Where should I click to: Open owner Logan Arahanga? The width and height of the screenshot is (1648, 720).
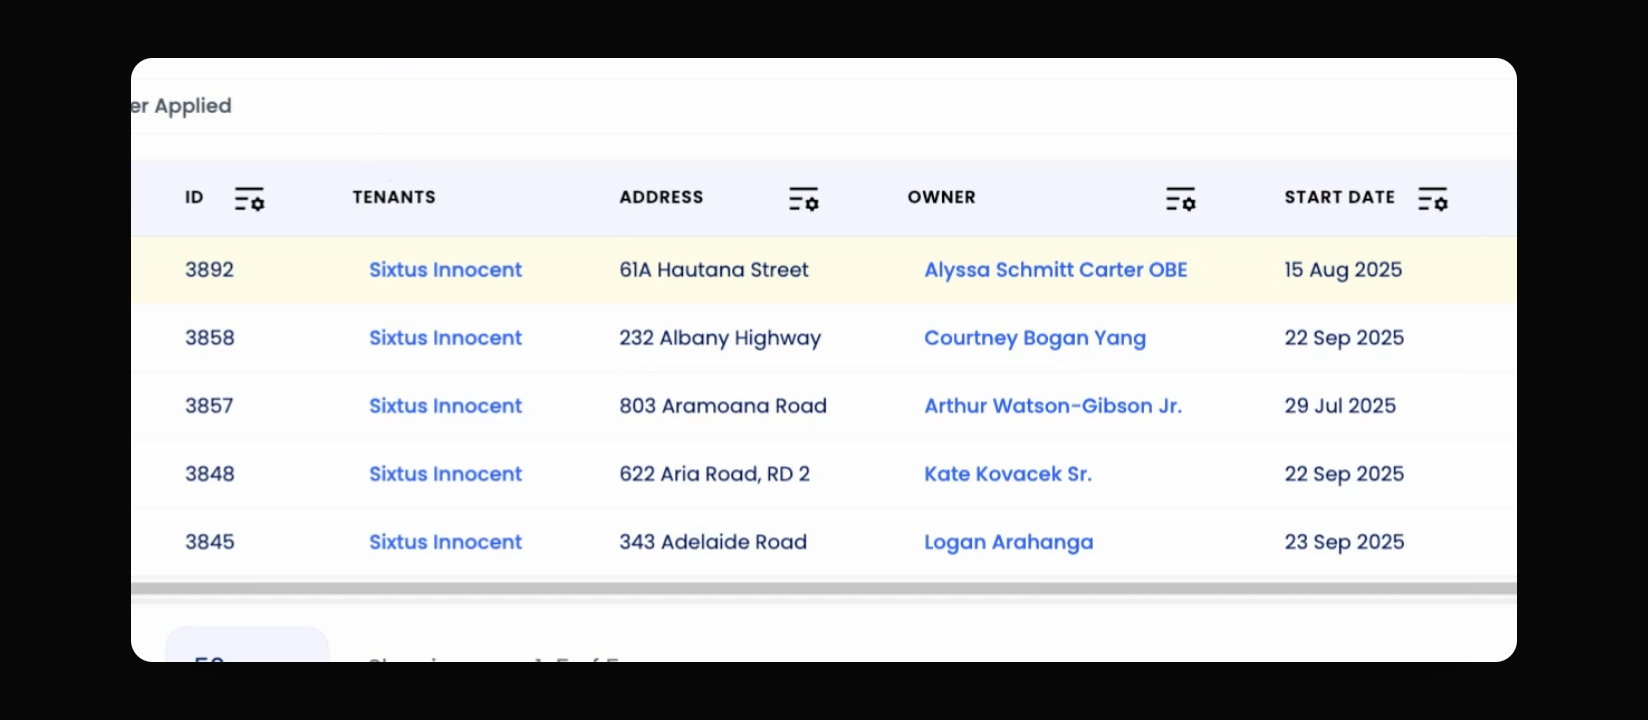pyautogui.click(x=1009, y=542)
